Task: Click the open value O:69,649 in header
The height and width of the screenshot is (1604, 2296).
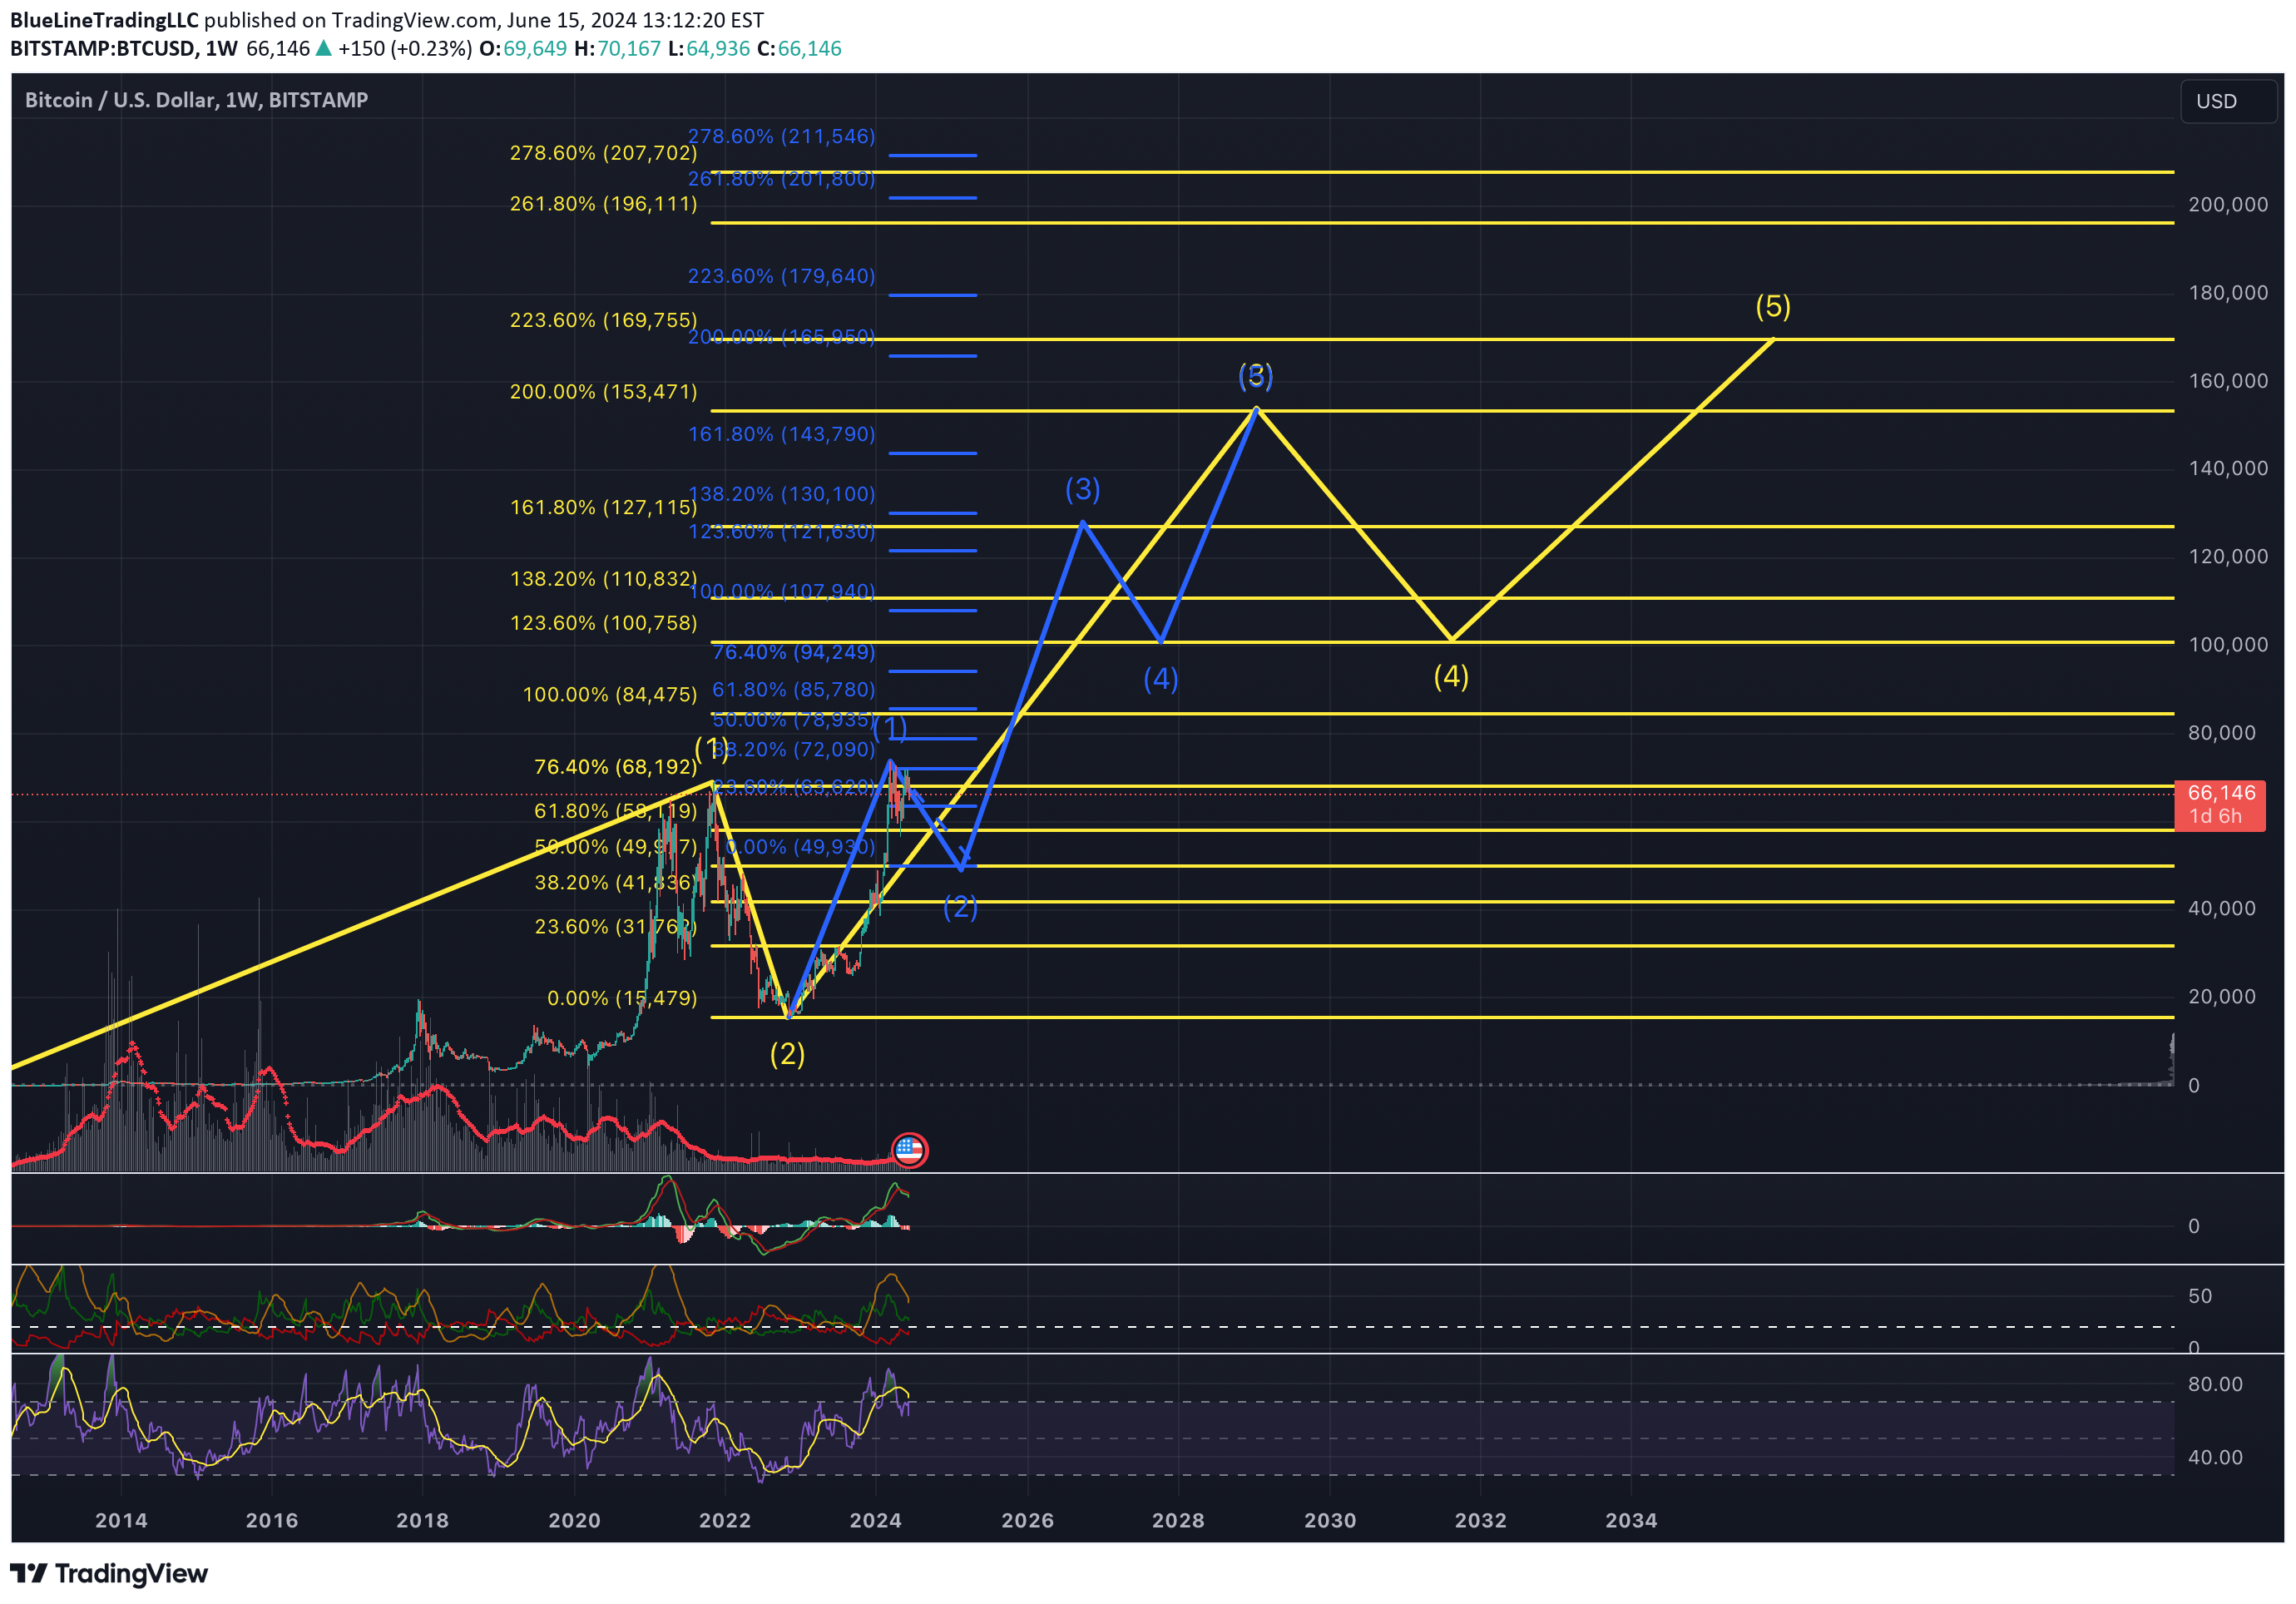Action: click(x=523, y=48)
